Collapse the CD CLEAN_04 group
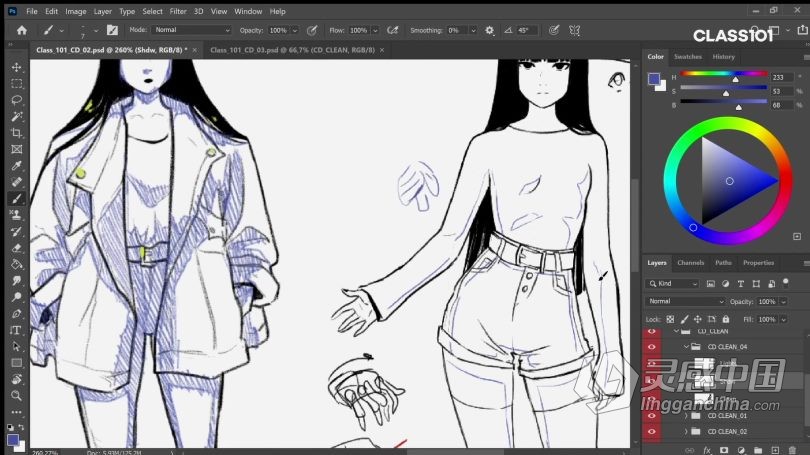The width and height of the screenshot is (810, 455). coord(686,347)
